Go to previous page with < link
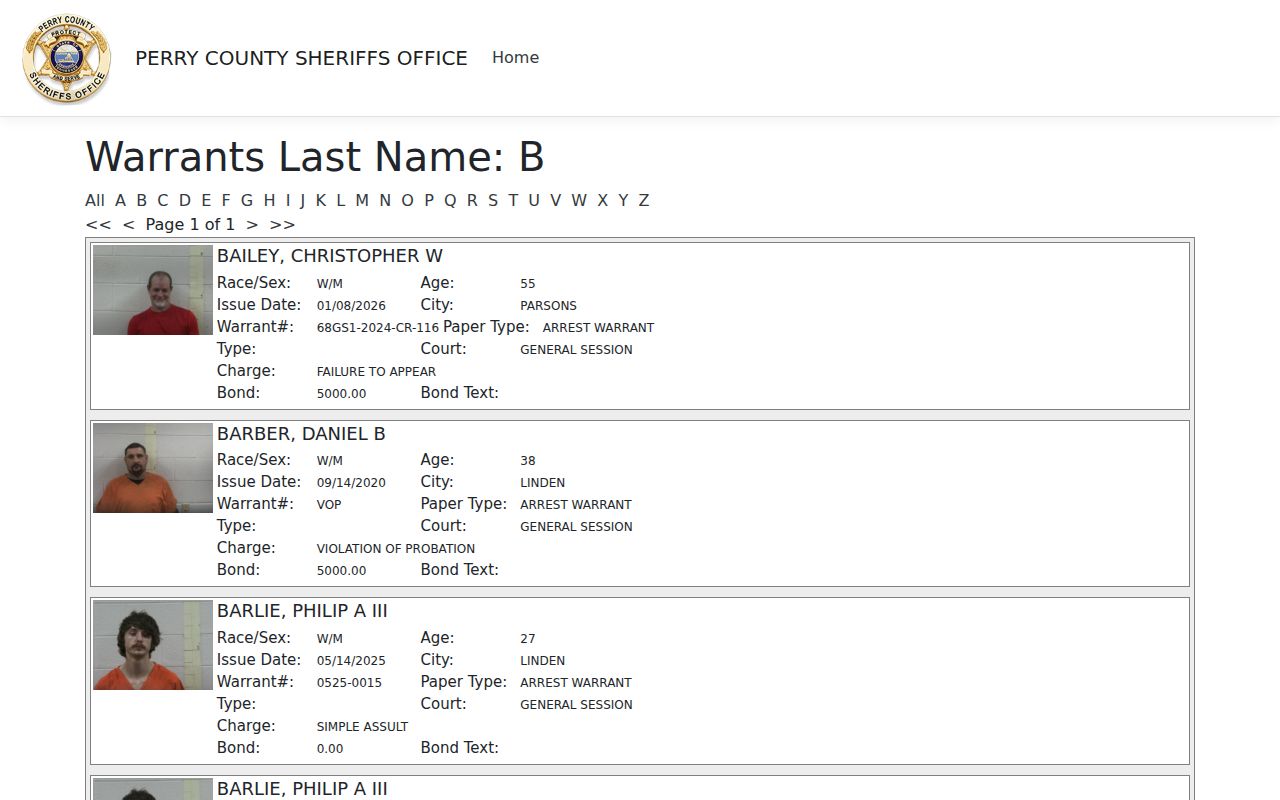 [x=128, y=224]
